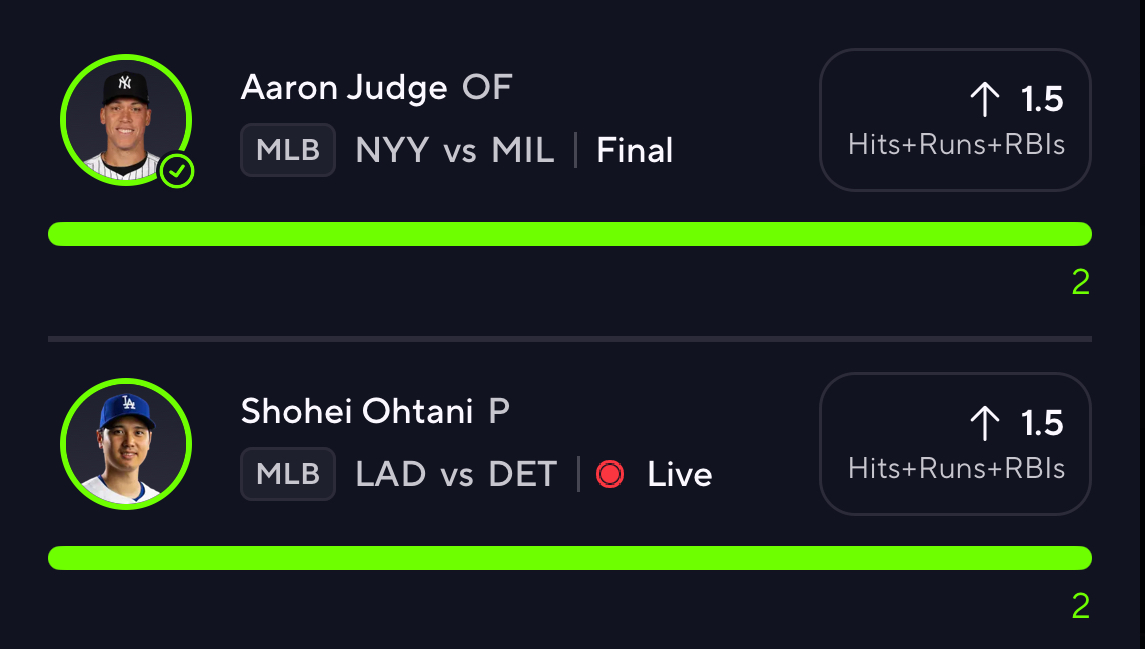This screenshot has width=1145, height=649.
Task: Click Aaron Judge's player avatar
Action: pyautogui.click(x=125, y=121)
